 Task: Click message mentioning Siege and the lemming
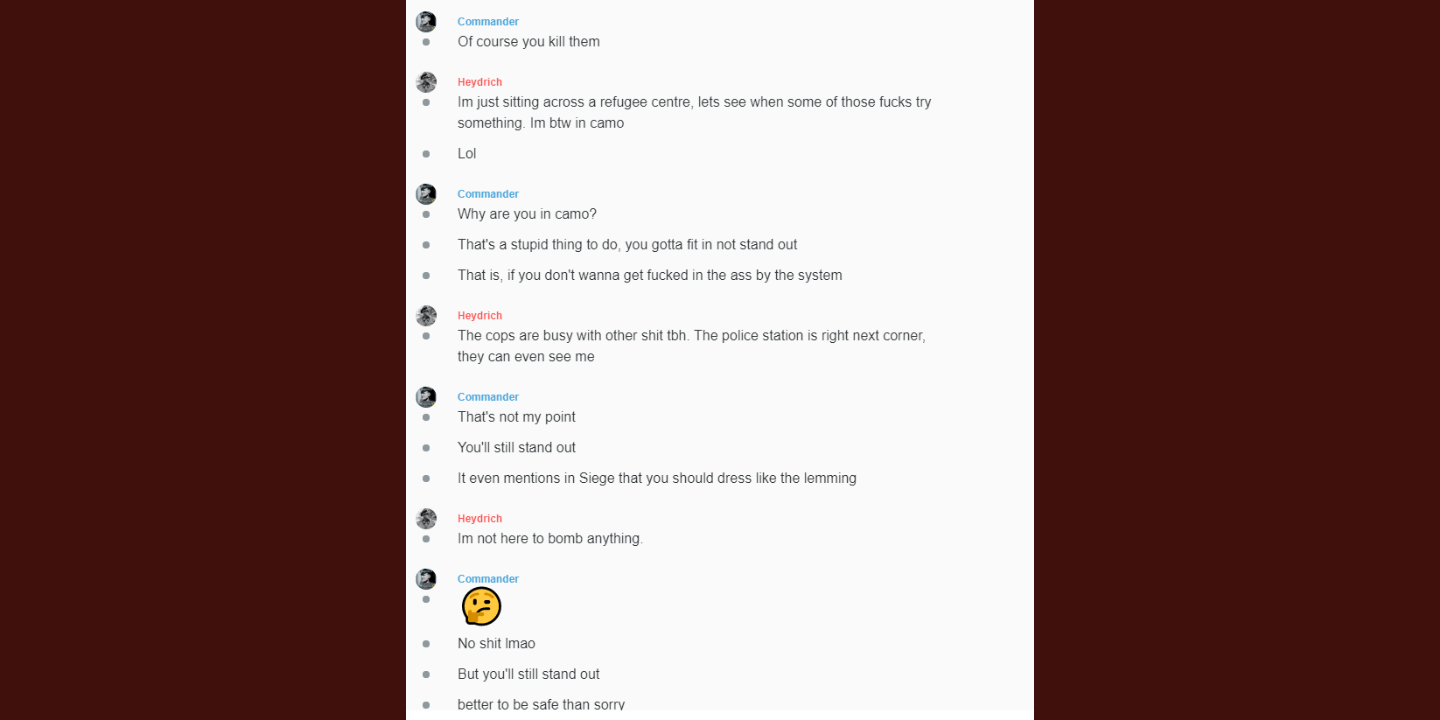click(657, 478)
